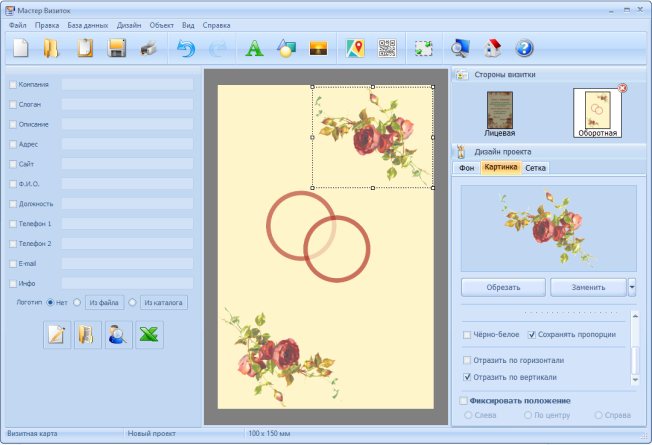This screenshot has height=445, width=652.
Task: Enable the Чёрно-белое checkbox
Action: (x=467, y=334)
